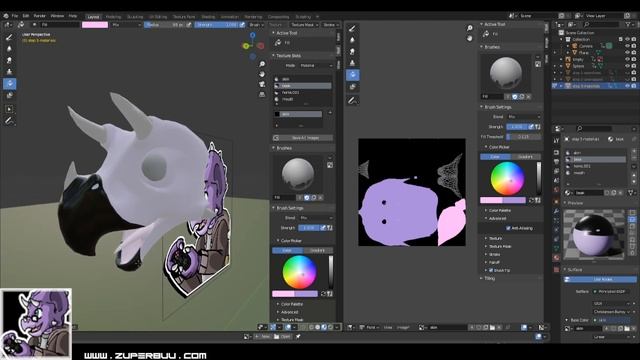Toggle visibility eye of the Collection row
This screenshot has width=640, height=360.
pos(627,39)
